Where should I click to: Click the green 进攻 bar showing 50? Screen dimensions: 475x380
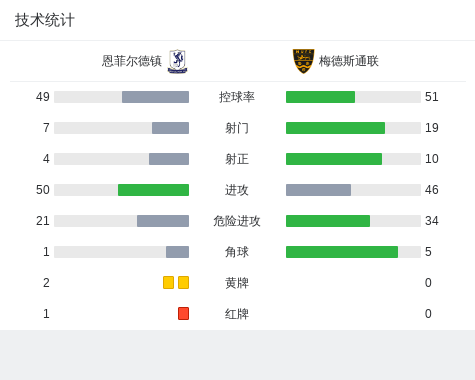[x=153, y=190]
